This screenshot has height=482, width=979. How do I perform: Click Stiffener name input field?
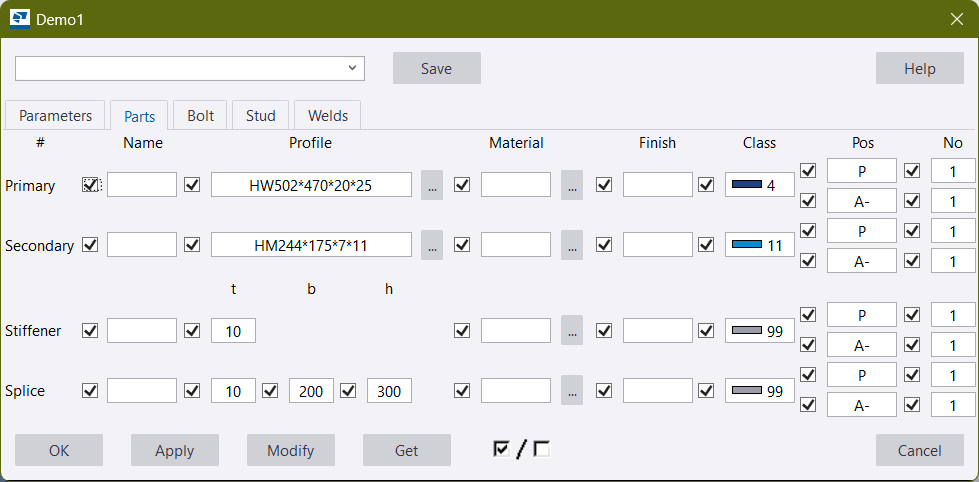click(142, 330)
